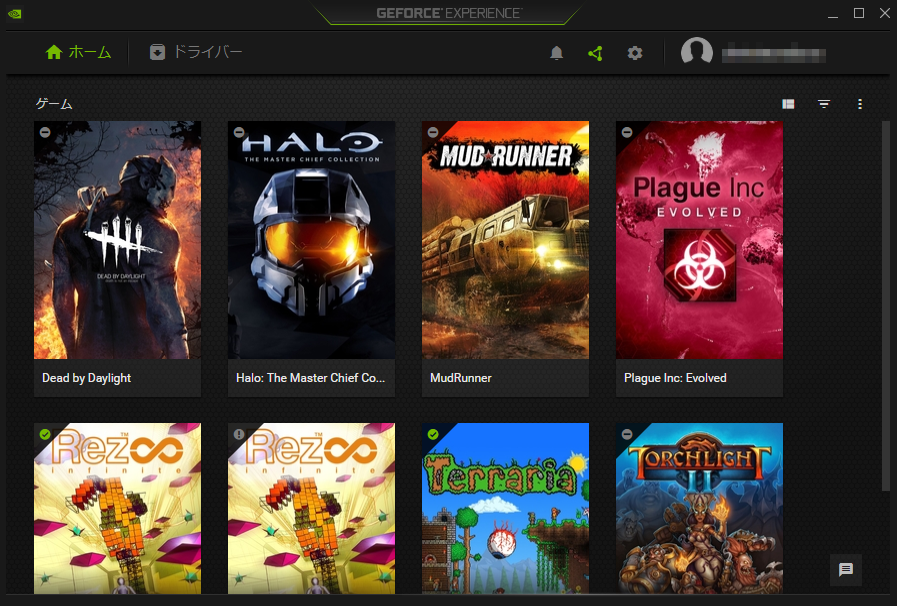Viewport: 897px width, 606px height.
Task: Open the three-dot more options menu
Action: click(860, 104)
